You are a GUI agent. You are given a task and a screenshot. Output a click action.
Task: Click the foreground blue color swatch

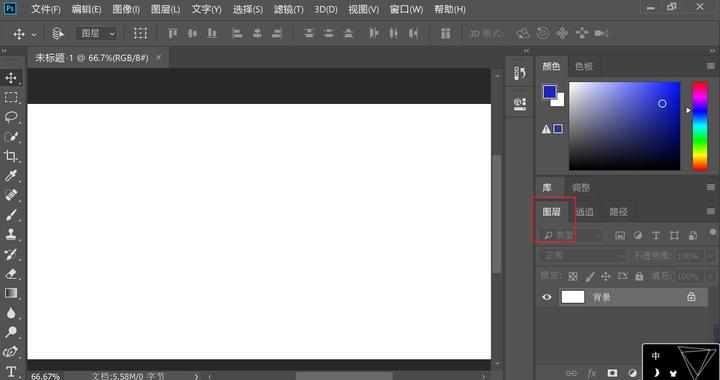pyautogui.click(x=550, y=92)
